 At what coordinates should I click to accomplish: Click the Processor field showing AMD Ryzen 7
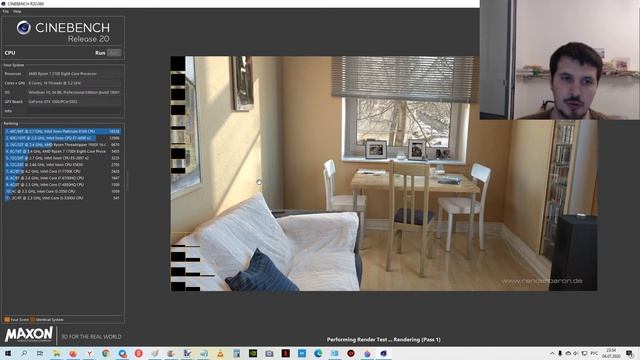click(74, 74)
